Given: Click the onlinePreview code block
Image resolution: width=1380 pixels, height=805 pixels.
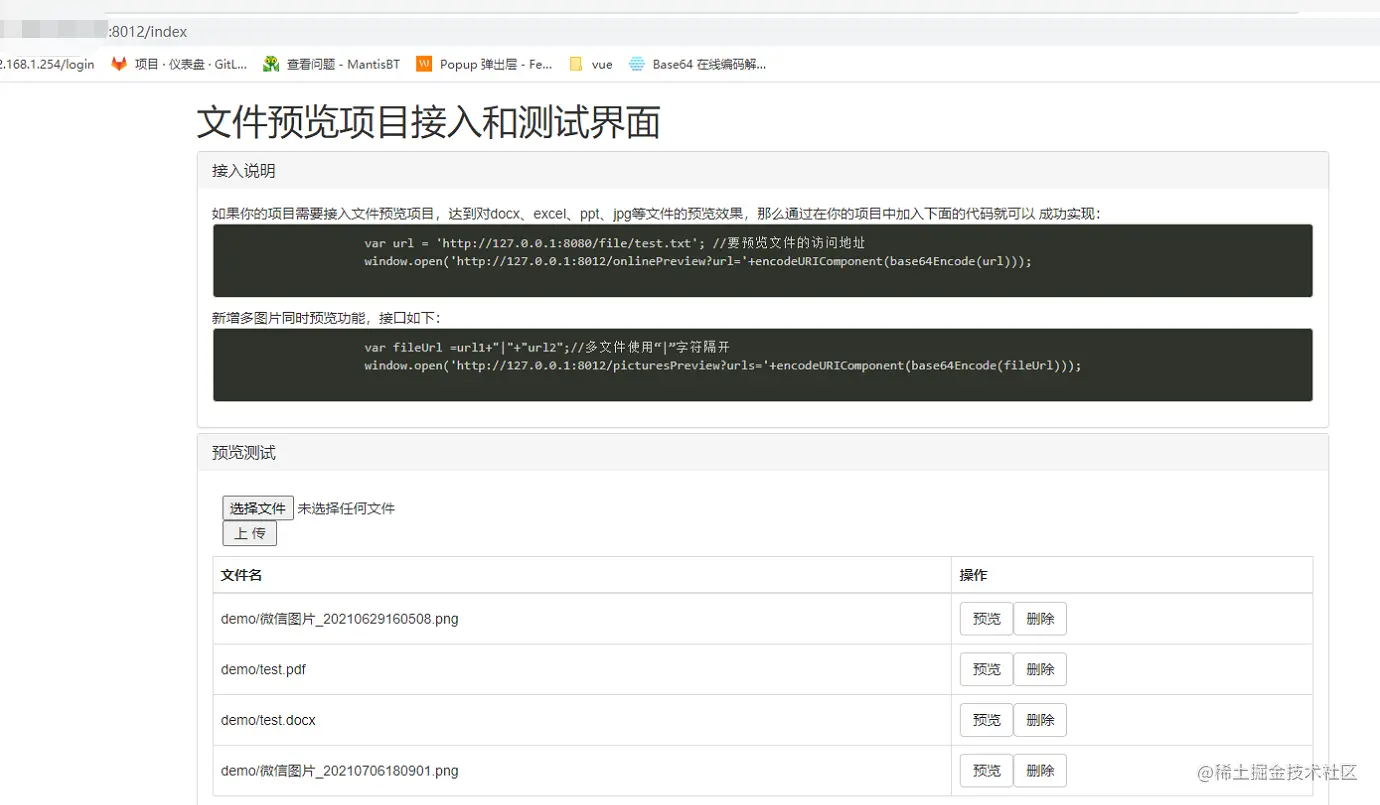Looking at the screenshot, I should coord(763,260).
